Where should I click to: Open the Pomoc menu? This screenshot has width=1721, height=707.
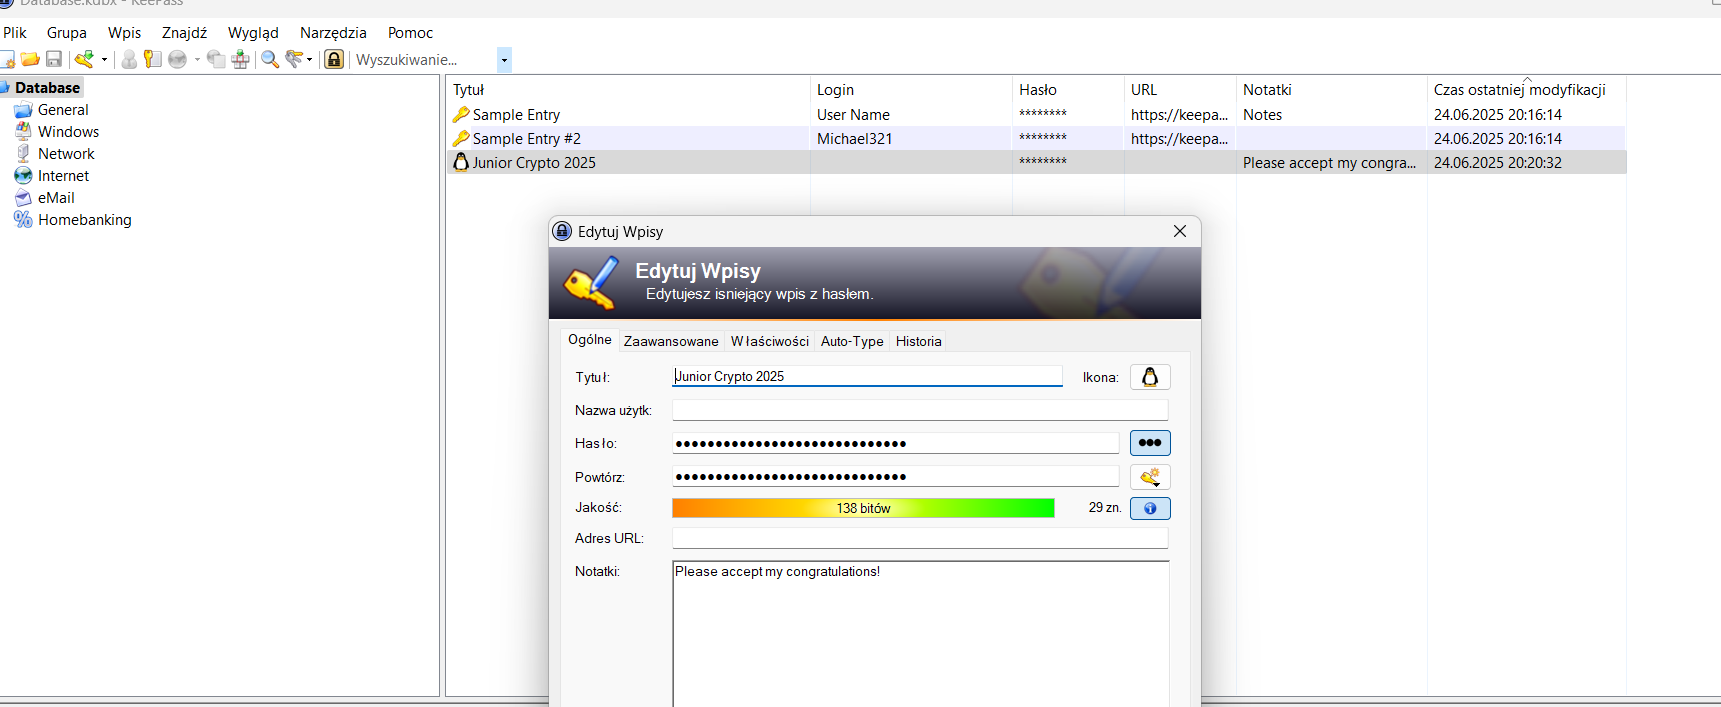[x=410, y=33]
